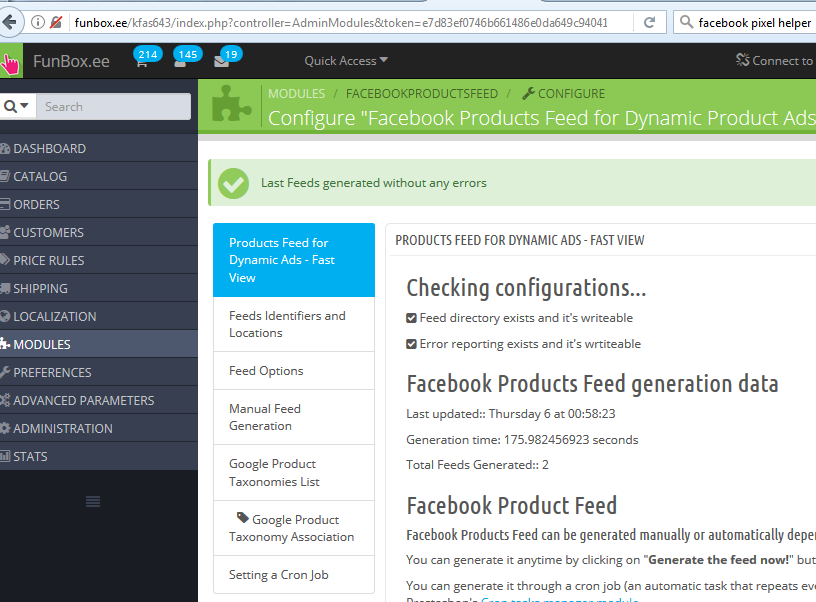Open the CUSTOMERS menu

[99, 232]
